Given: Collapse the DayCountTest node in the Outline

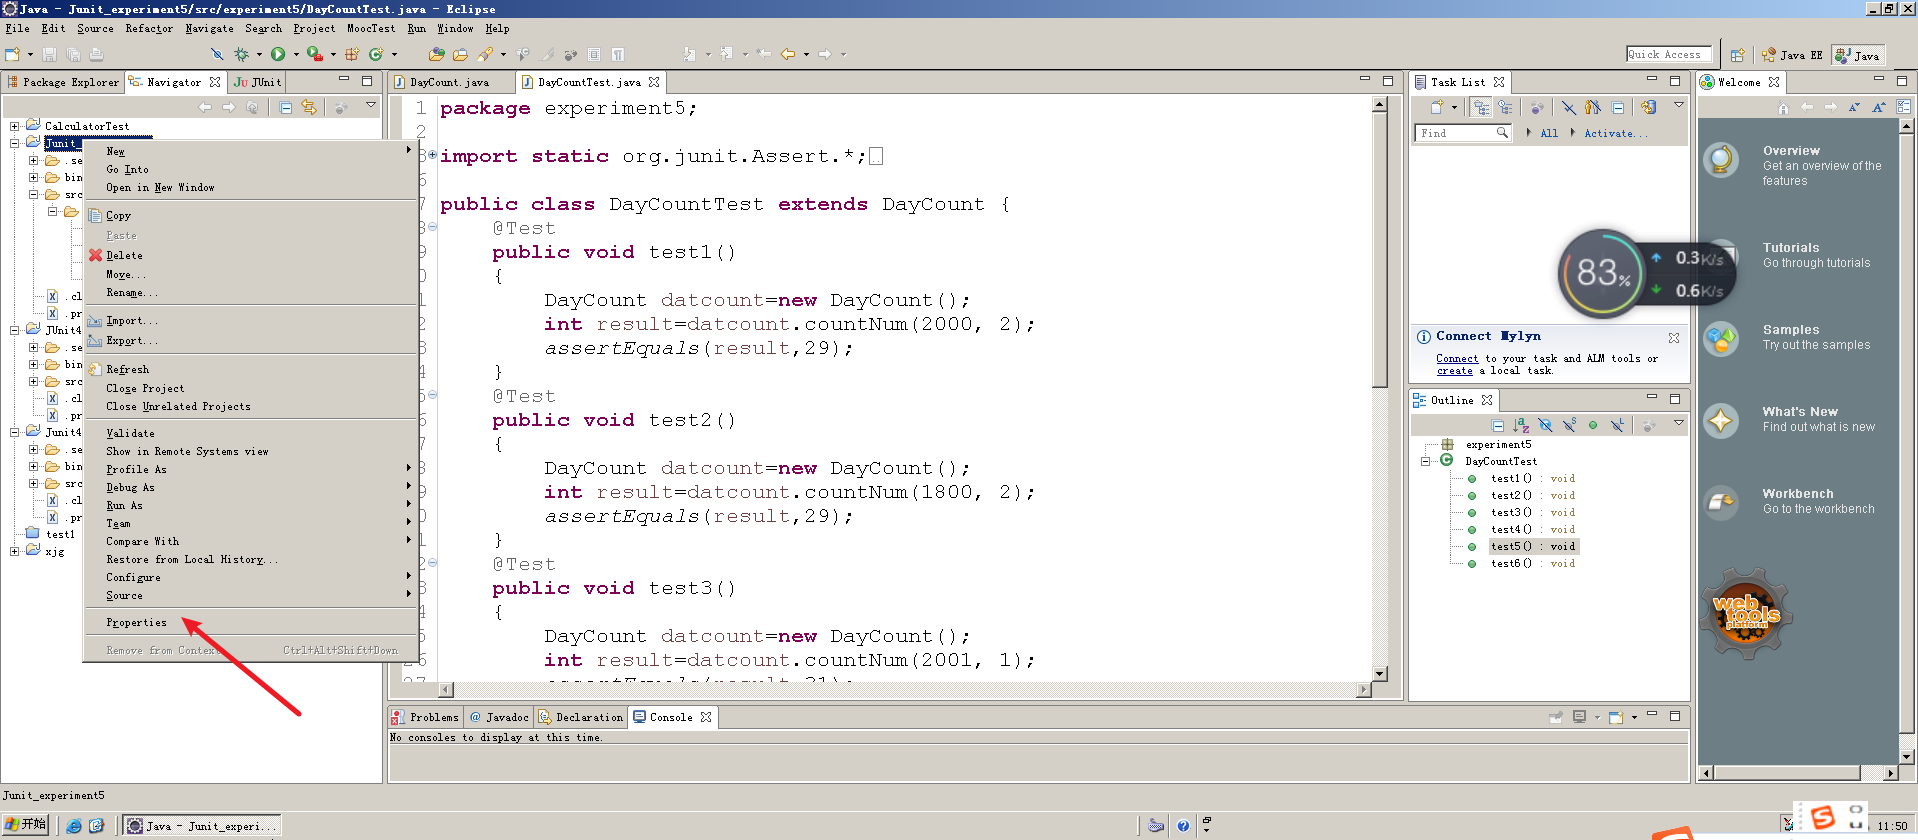Looking at the screenshot, I should [x=1426, y=461].
